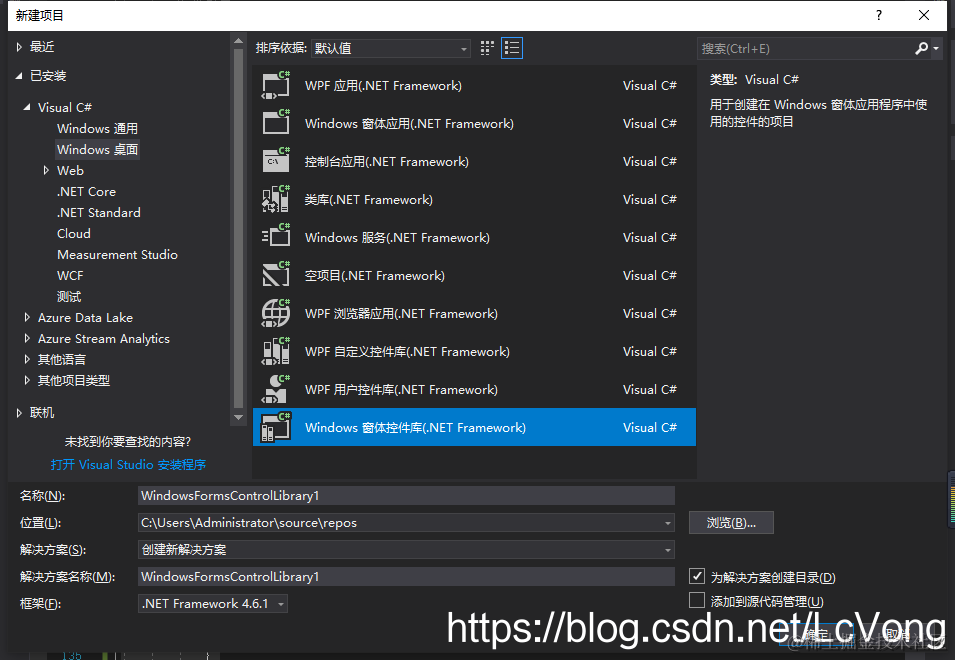The image size is (955, 660).
Task: Click the Class Library (类库) template icon
Action: point(276,199)
